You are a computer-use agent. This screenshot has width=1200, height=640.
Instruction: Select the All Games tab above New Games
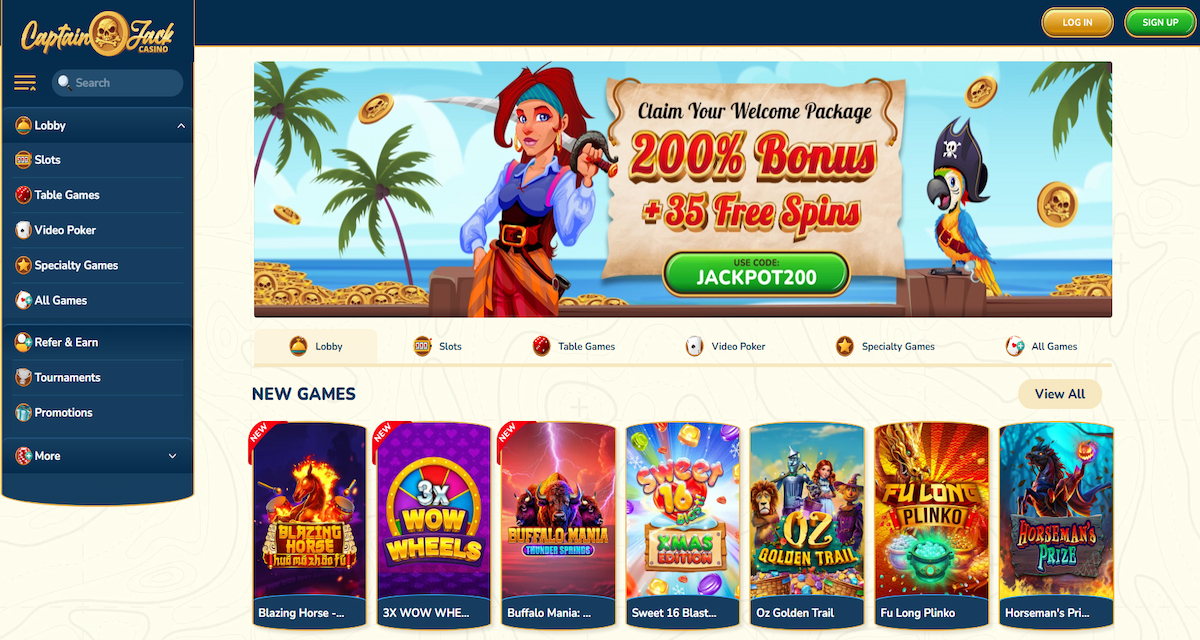point(1042,346)
